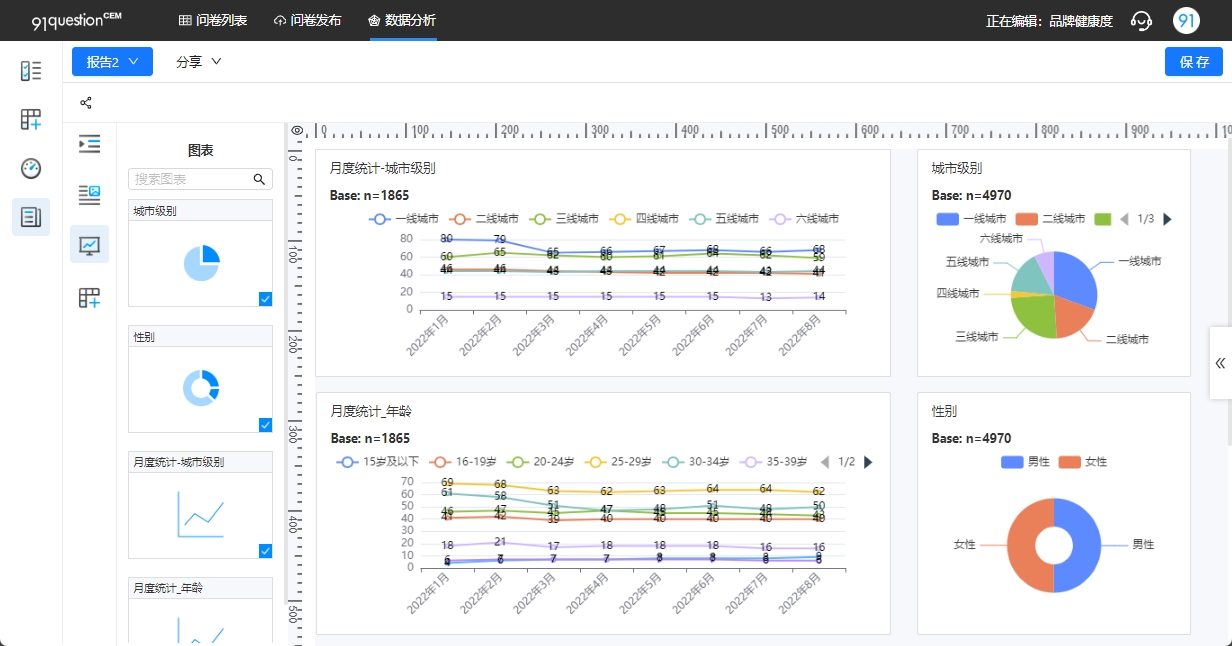1232x646 pixels.
Task: Open the image and text layout icon
Action: click(89, 195)
